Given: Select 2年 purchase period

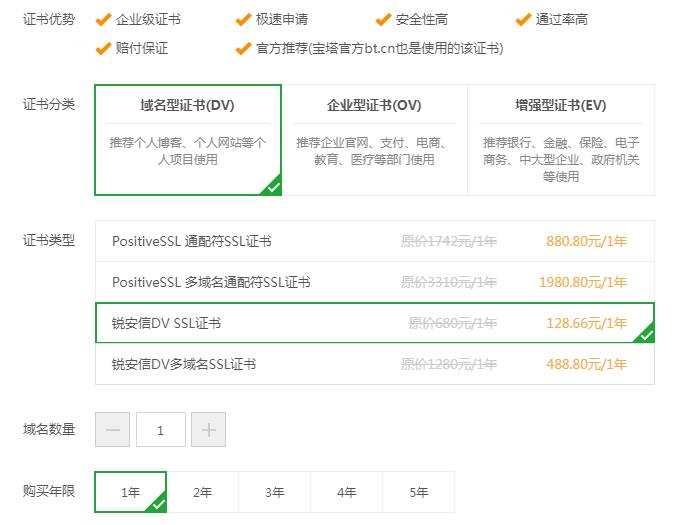Looking at the screenshot, I should tap(203, 492).
